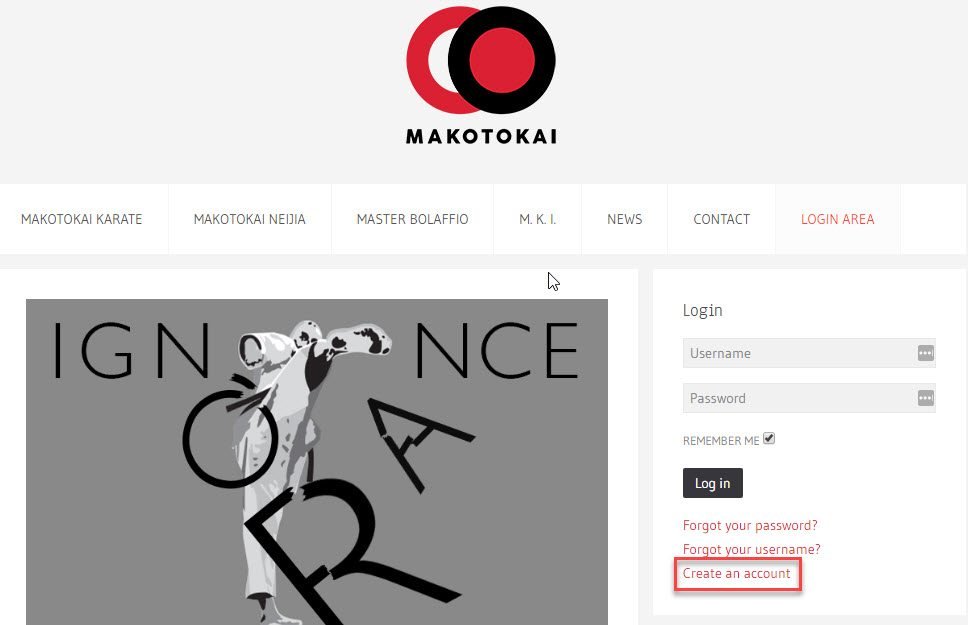Select the Master Bolaffio menu item
Screen dimensions: 968x625
coord(412,219)
